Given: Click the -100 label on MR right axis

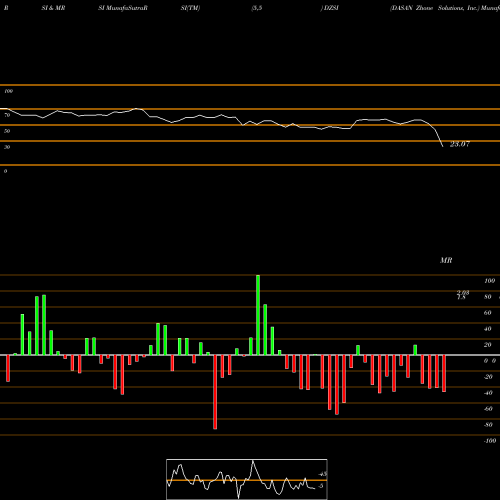Looking at the screenshot, I should click(489, 441).
